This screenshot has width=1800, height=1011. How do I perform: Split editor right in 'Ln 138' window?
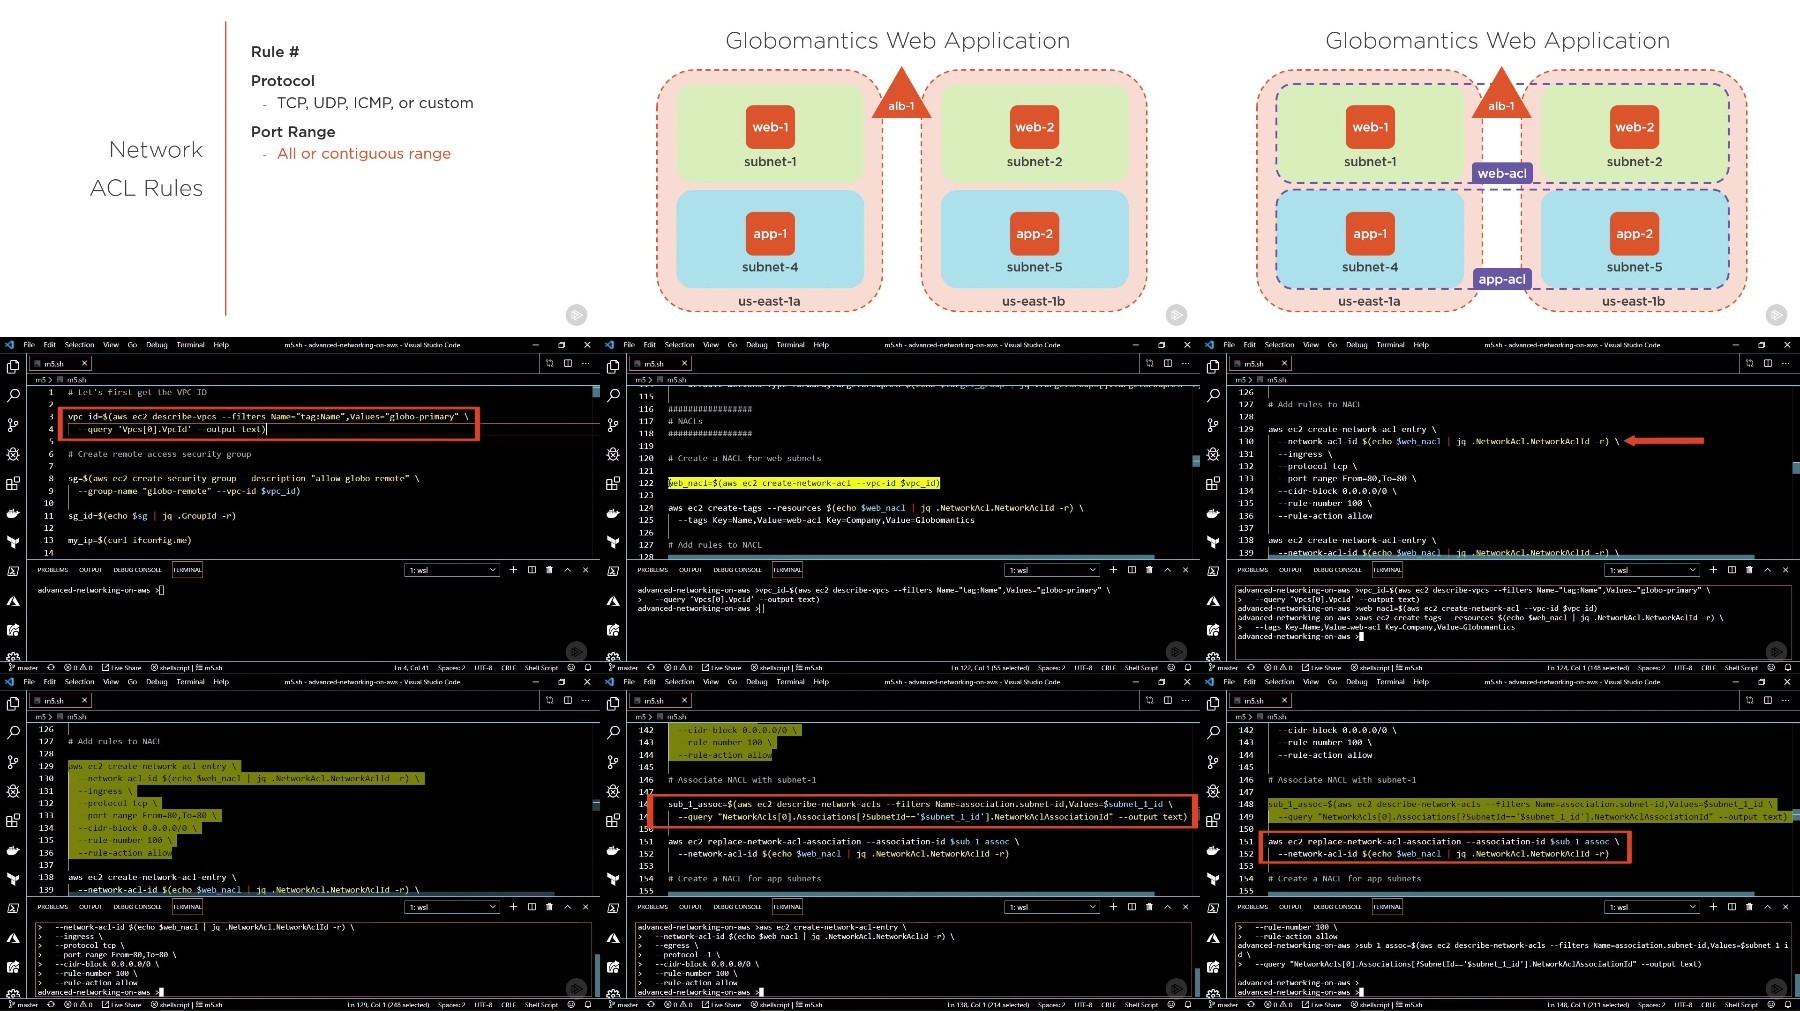(1167, 700)
